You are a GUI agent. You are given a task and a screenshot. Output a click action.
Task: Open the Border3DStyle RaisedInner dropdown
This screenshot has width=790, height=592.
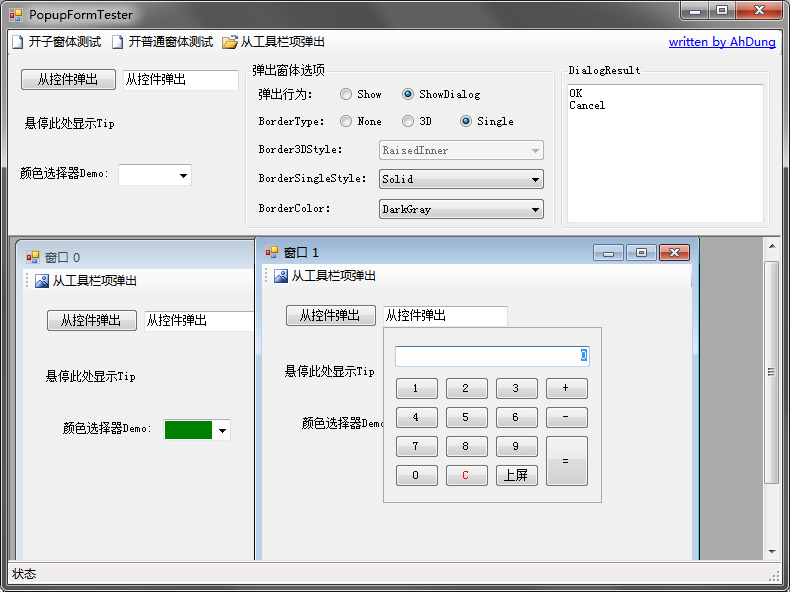(461, 150)
